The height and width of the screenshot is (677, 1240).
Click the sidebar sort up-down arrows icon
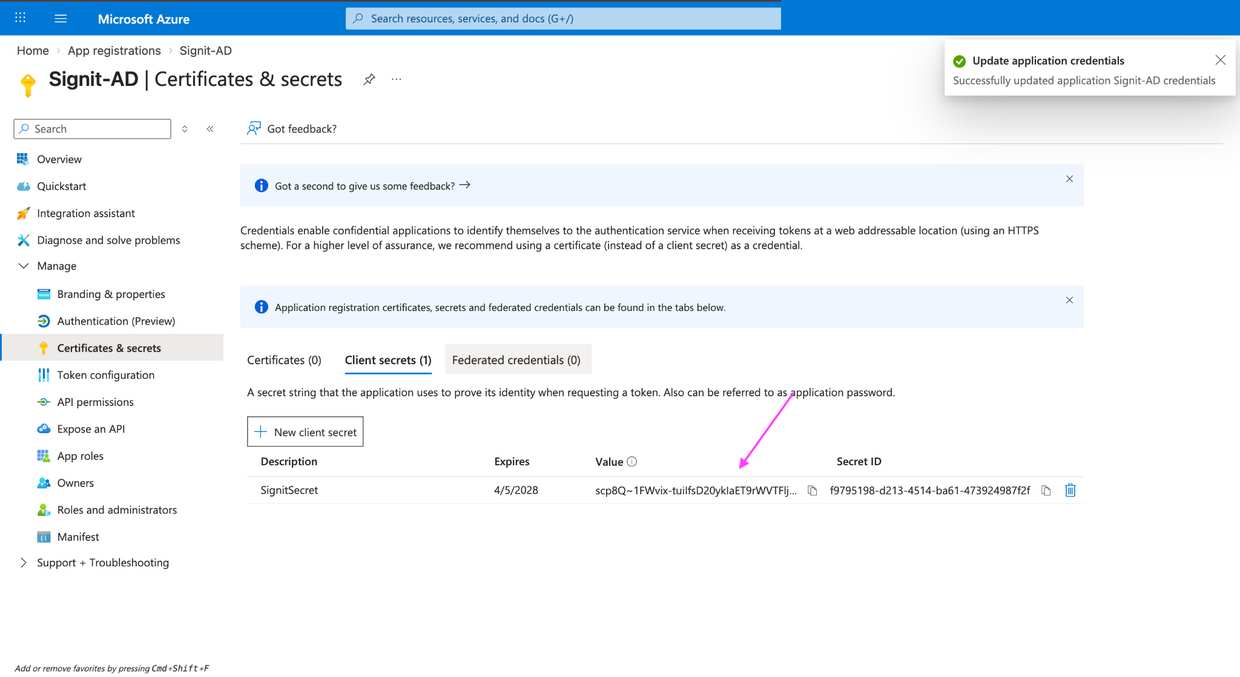pyautogui.click(x=184, y=129)
